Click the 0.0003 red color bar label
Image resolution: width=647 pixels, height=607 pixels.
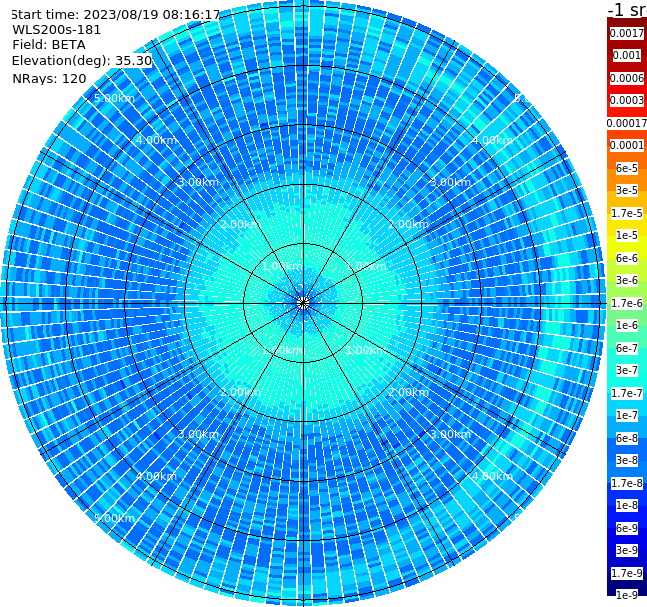[x=627, y=100]
